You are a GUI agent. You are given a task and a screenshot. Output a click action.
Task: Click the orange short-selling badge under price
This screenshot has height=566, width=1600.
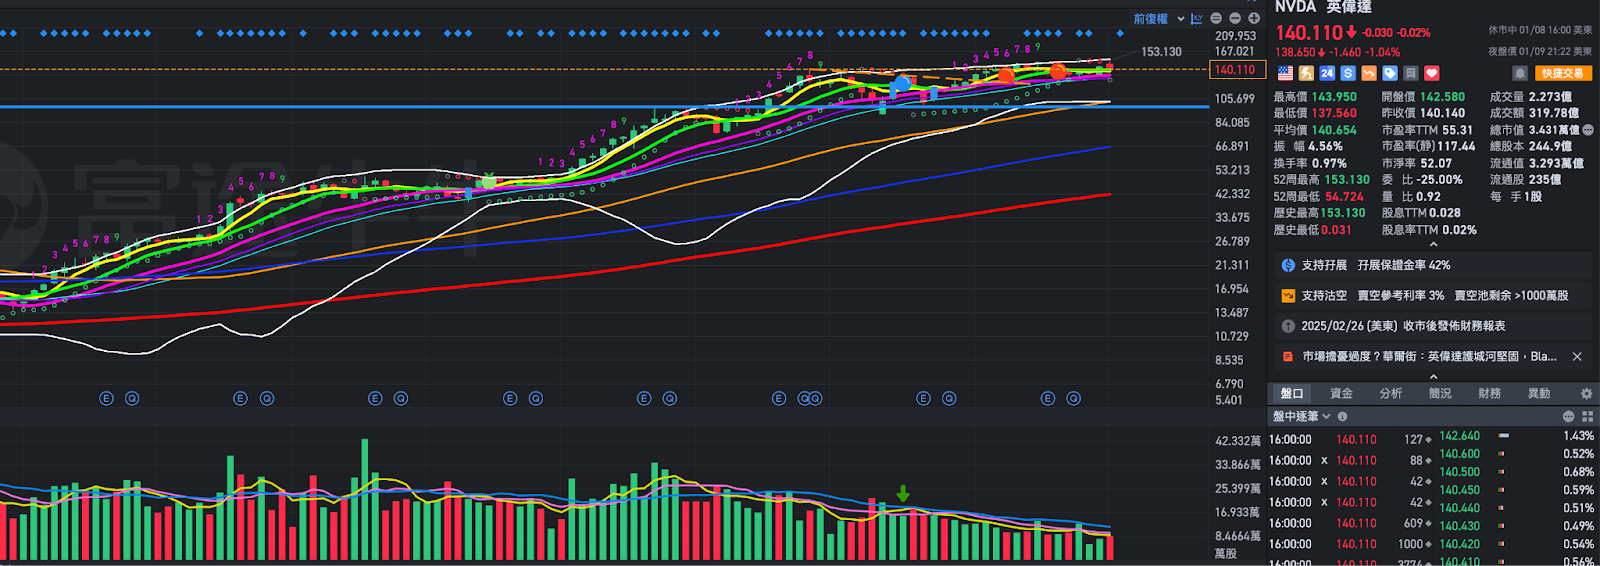(1369, 73)
